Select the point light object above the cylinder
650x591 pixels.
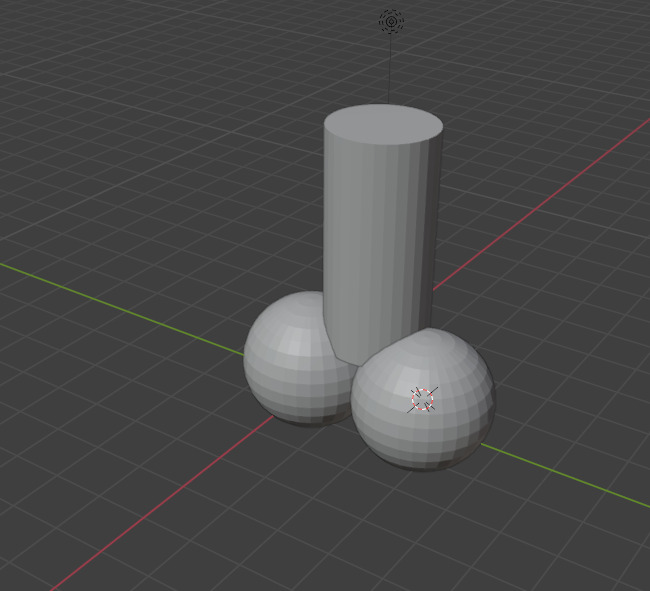pyautogui.click(x=391, y=21)
